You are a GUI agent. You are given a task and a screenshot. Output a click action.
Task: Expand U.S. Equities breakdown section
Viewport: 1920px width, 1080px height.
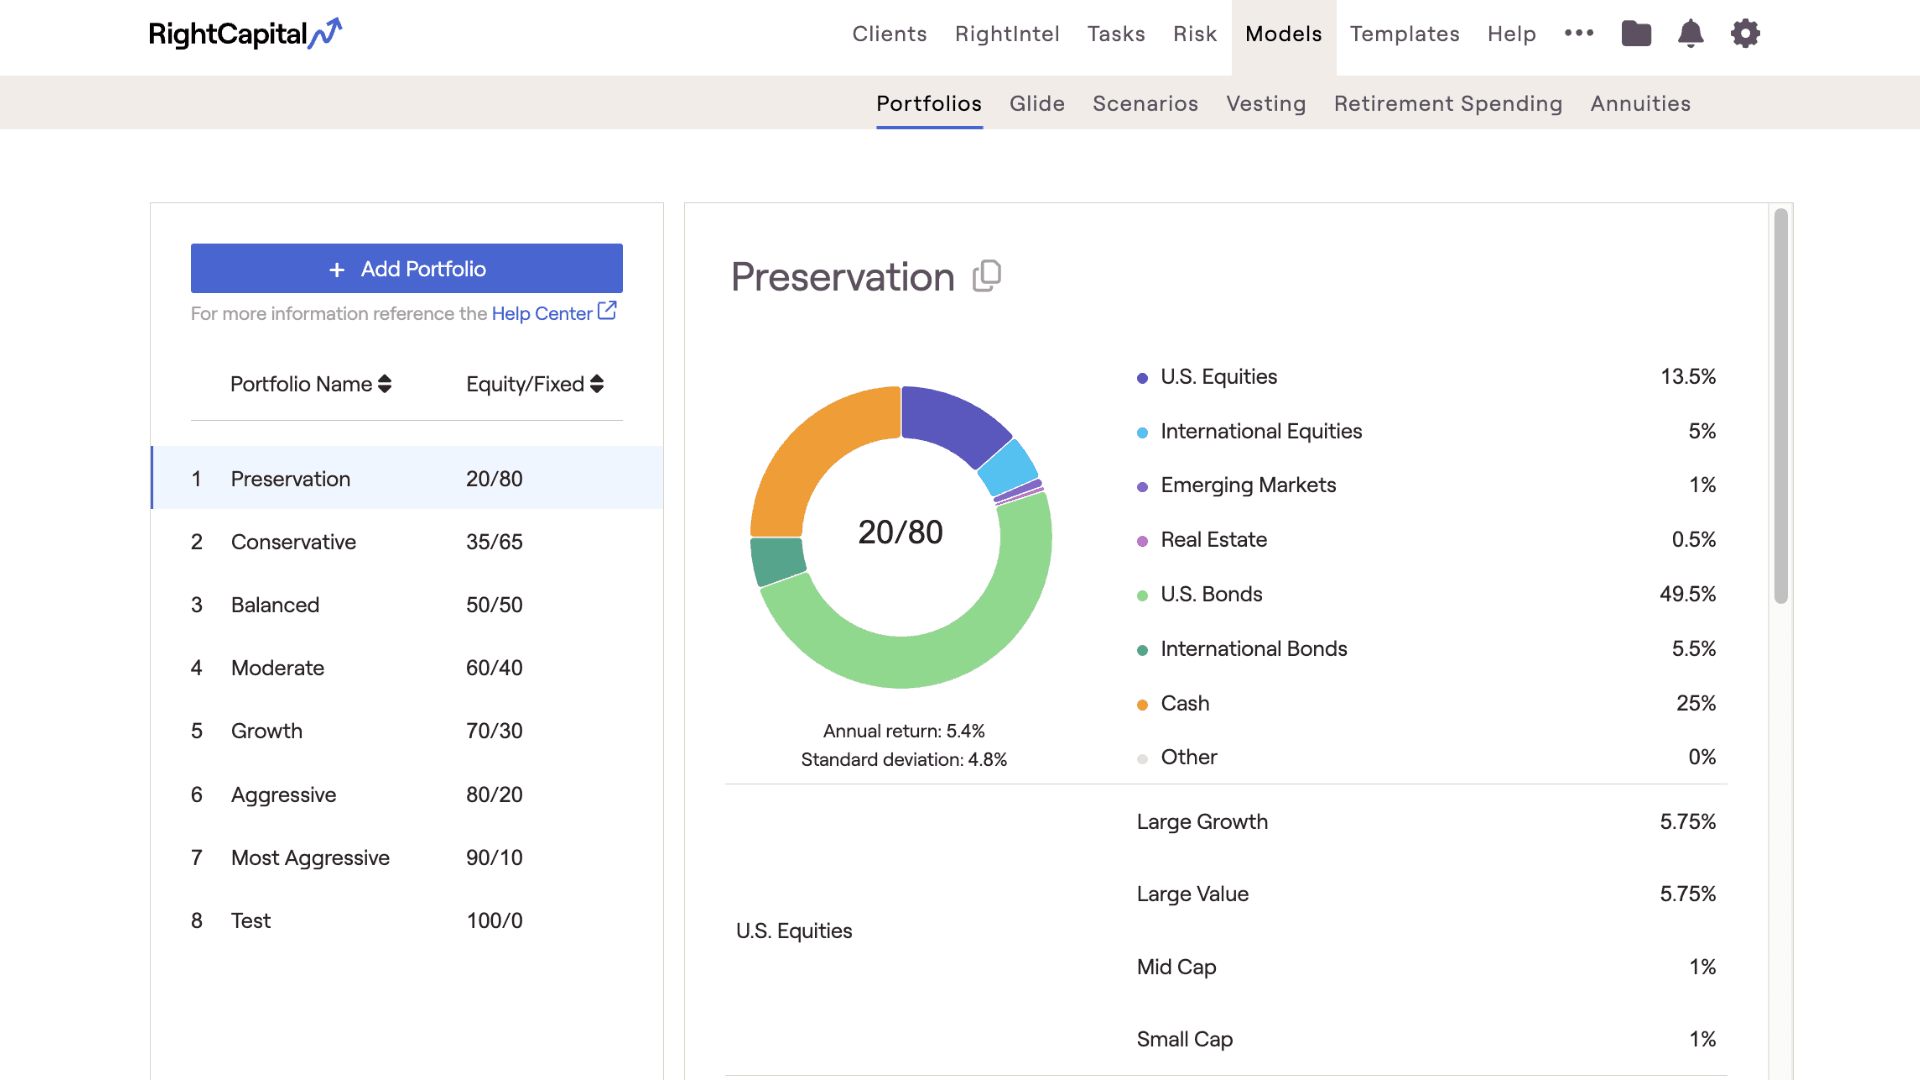[x=793, y=930]
